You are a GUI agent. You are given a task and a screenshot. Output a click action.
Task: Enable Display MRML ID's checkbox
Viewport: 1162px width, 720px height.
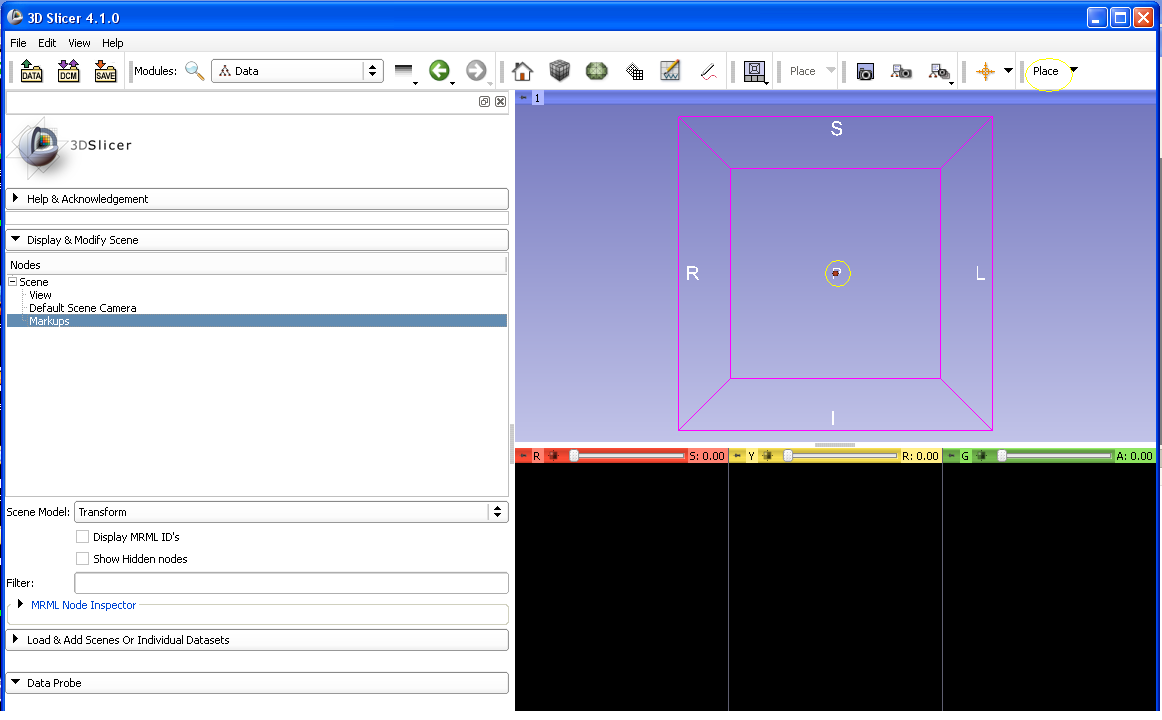coord(83,537)
